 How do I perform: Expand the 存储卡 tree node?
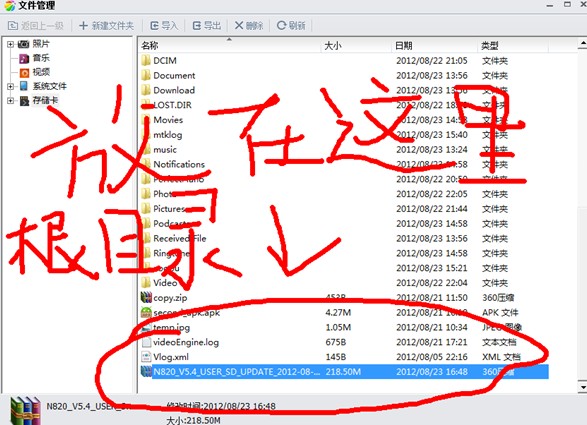pos(10,101)
